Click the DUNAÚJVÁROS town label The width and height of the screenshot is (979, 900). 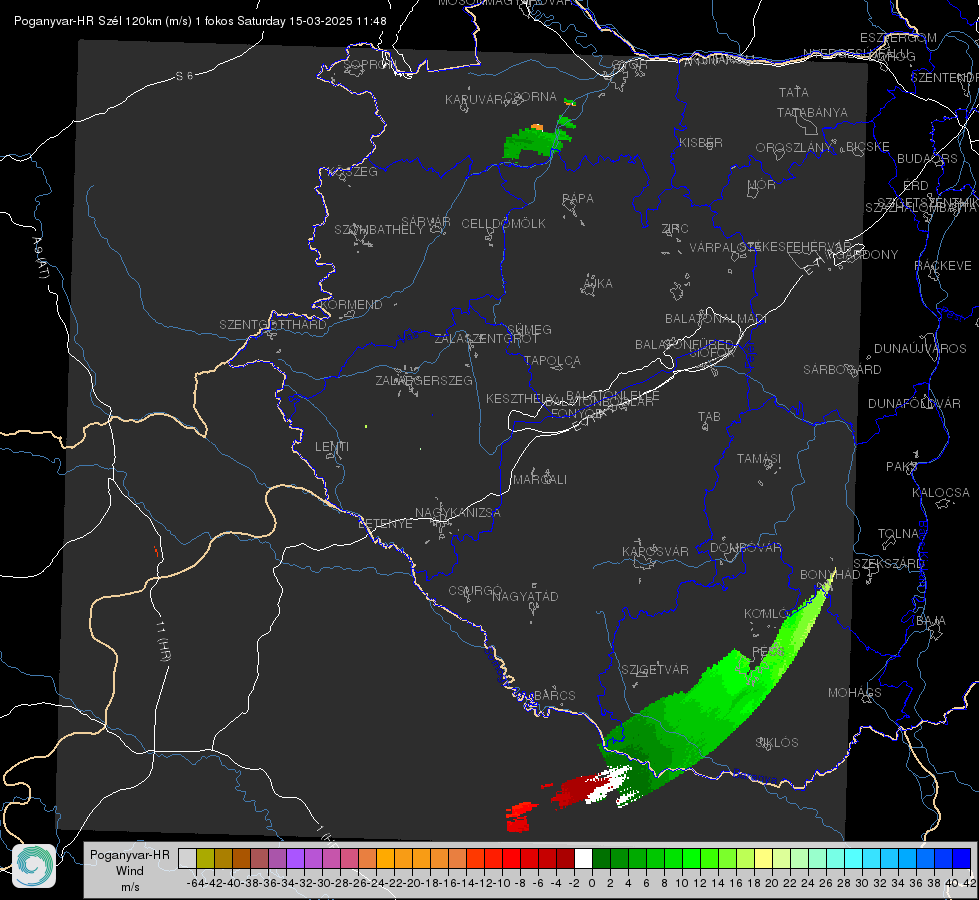pyautogui.click(x=920, y=349)
